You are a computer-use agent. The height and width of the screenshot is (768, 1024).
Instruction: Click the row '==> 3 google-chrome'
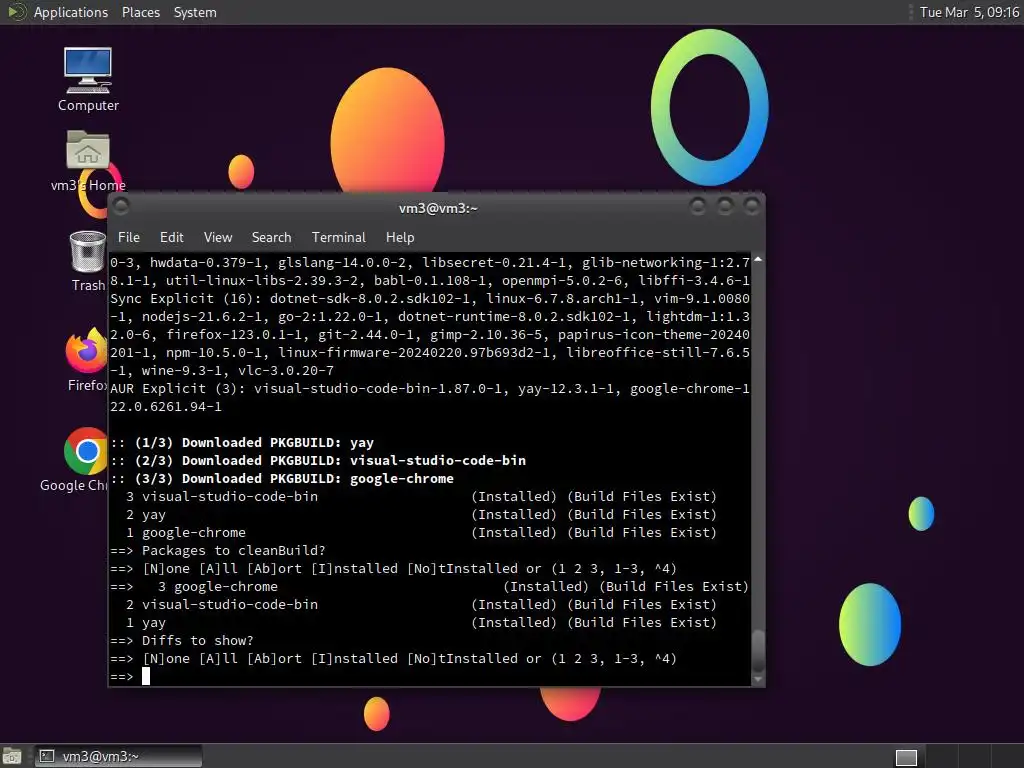(429, 586)
